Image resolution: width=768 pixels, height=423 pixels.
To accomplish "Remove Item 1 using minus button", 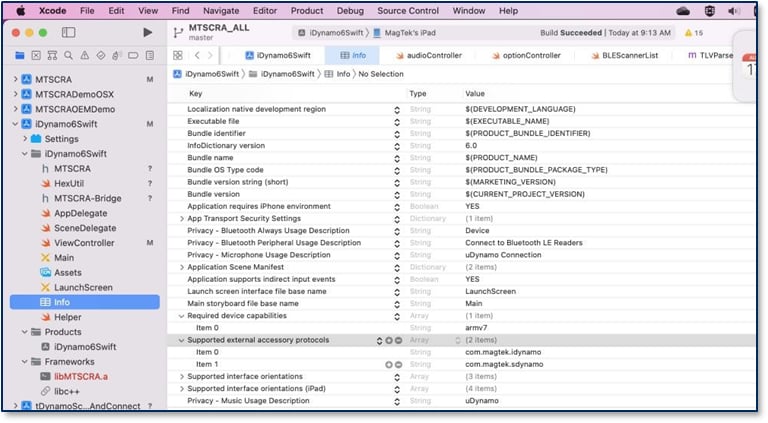I will (398, 365).
